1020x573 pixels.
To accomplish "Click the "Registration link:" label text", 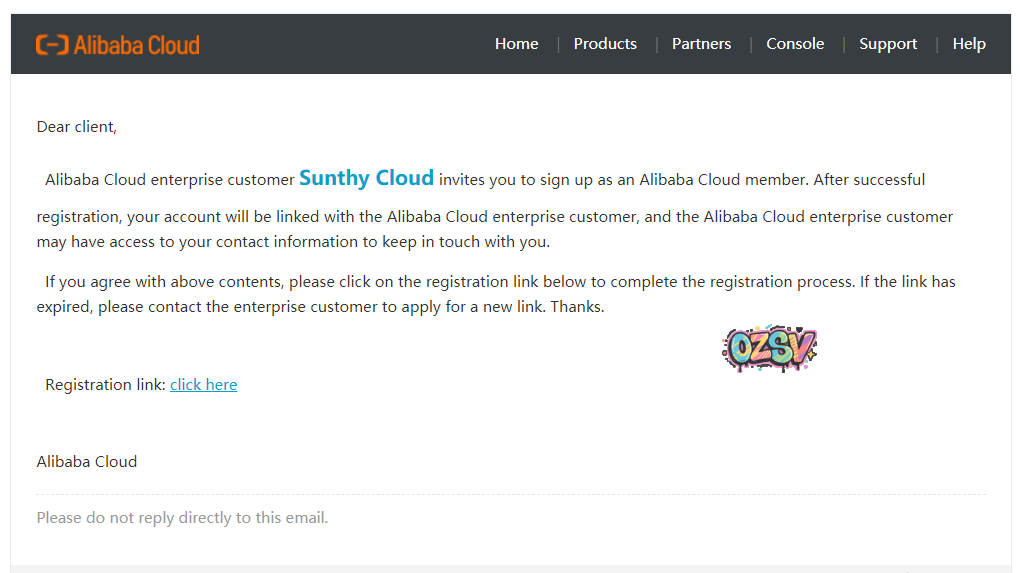I will coord(105,385).
